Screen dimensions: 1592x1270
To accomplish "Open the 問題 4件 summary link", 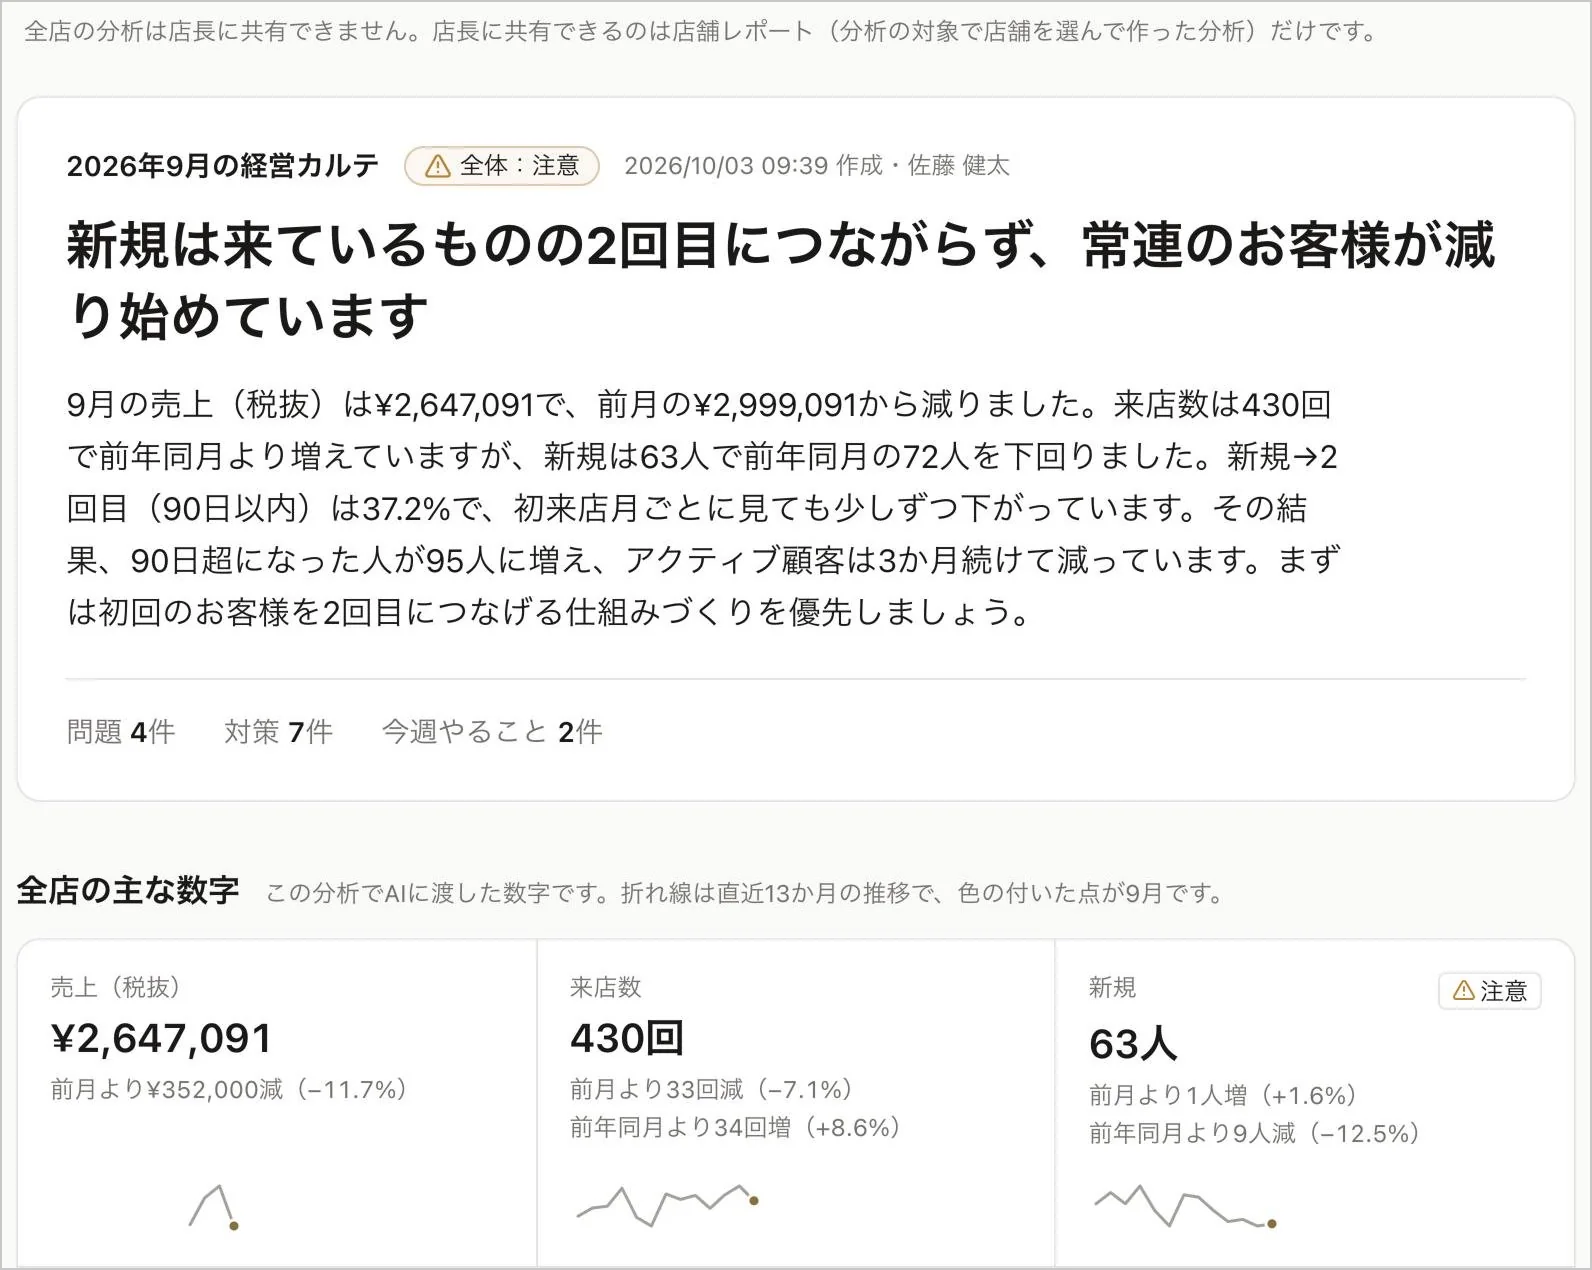I will point(121,732).
